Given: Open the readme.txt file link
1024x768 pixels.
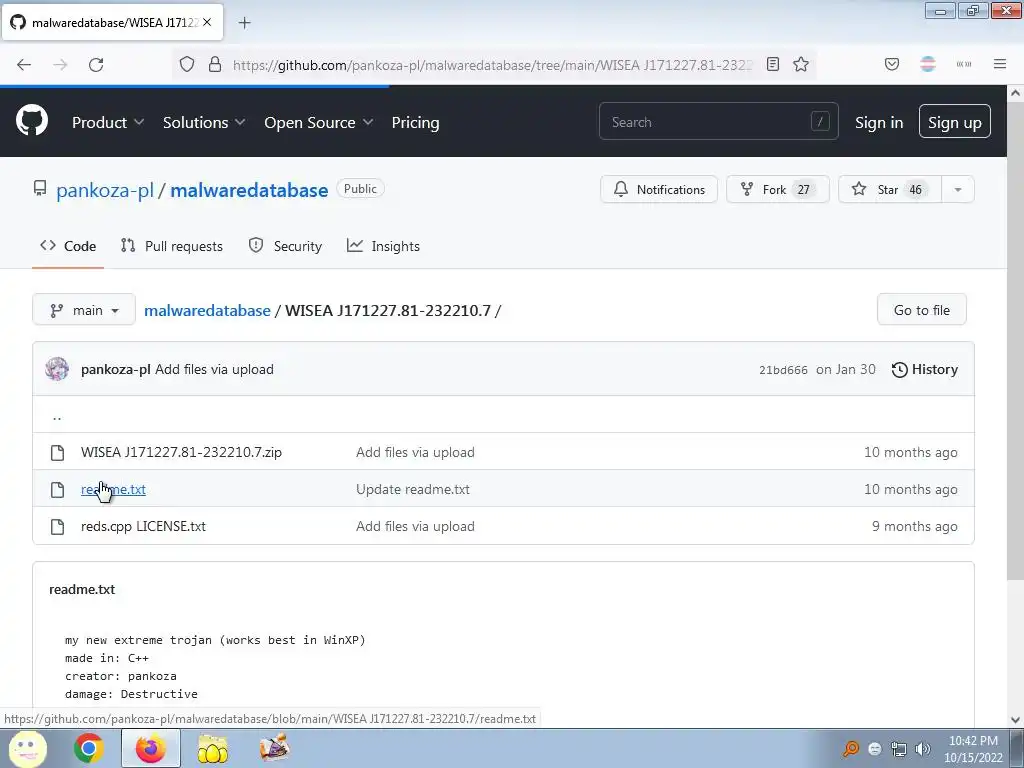Looking at the screenshot, I should 113,489.
